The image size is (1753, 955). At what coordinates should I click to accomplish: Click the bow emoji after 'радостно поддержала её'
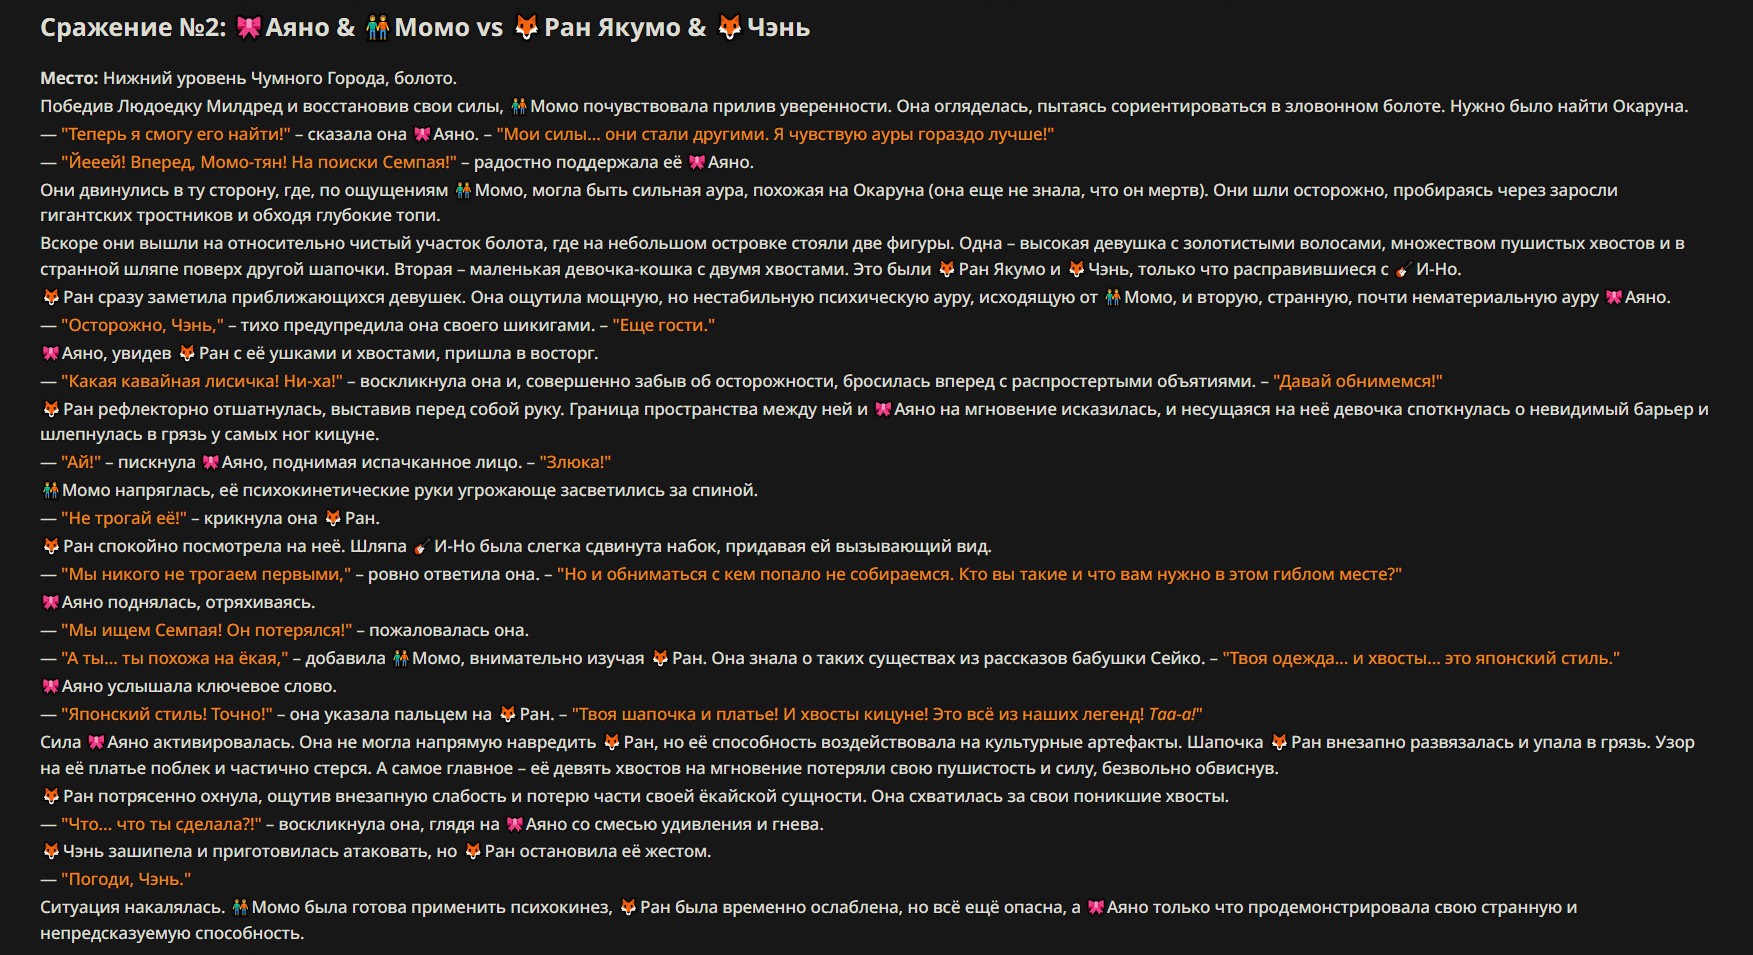697,162
